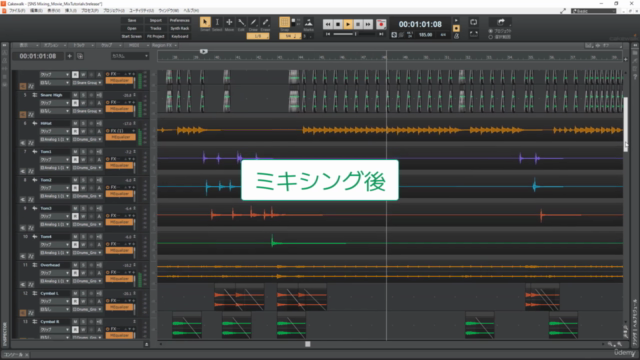Open the Keyboard button
The image size is (640, 360).
[180, 36]
